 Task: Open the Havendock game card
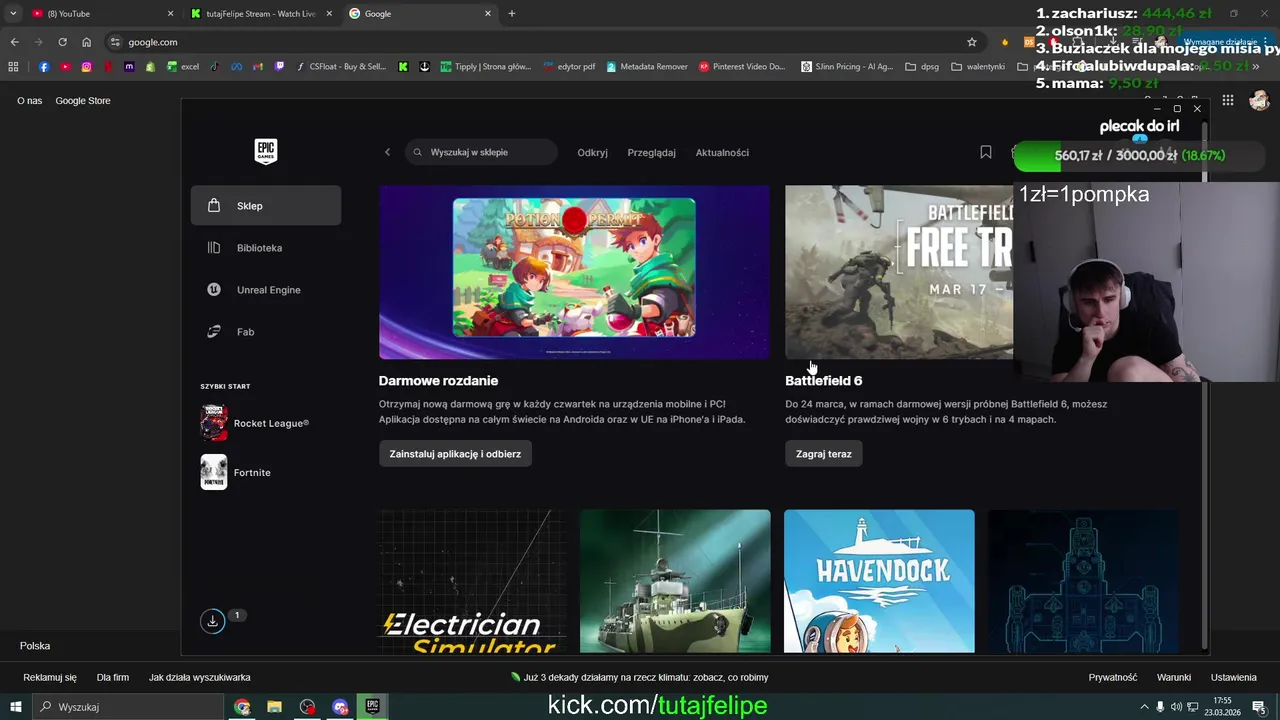(x=879, y=581)
